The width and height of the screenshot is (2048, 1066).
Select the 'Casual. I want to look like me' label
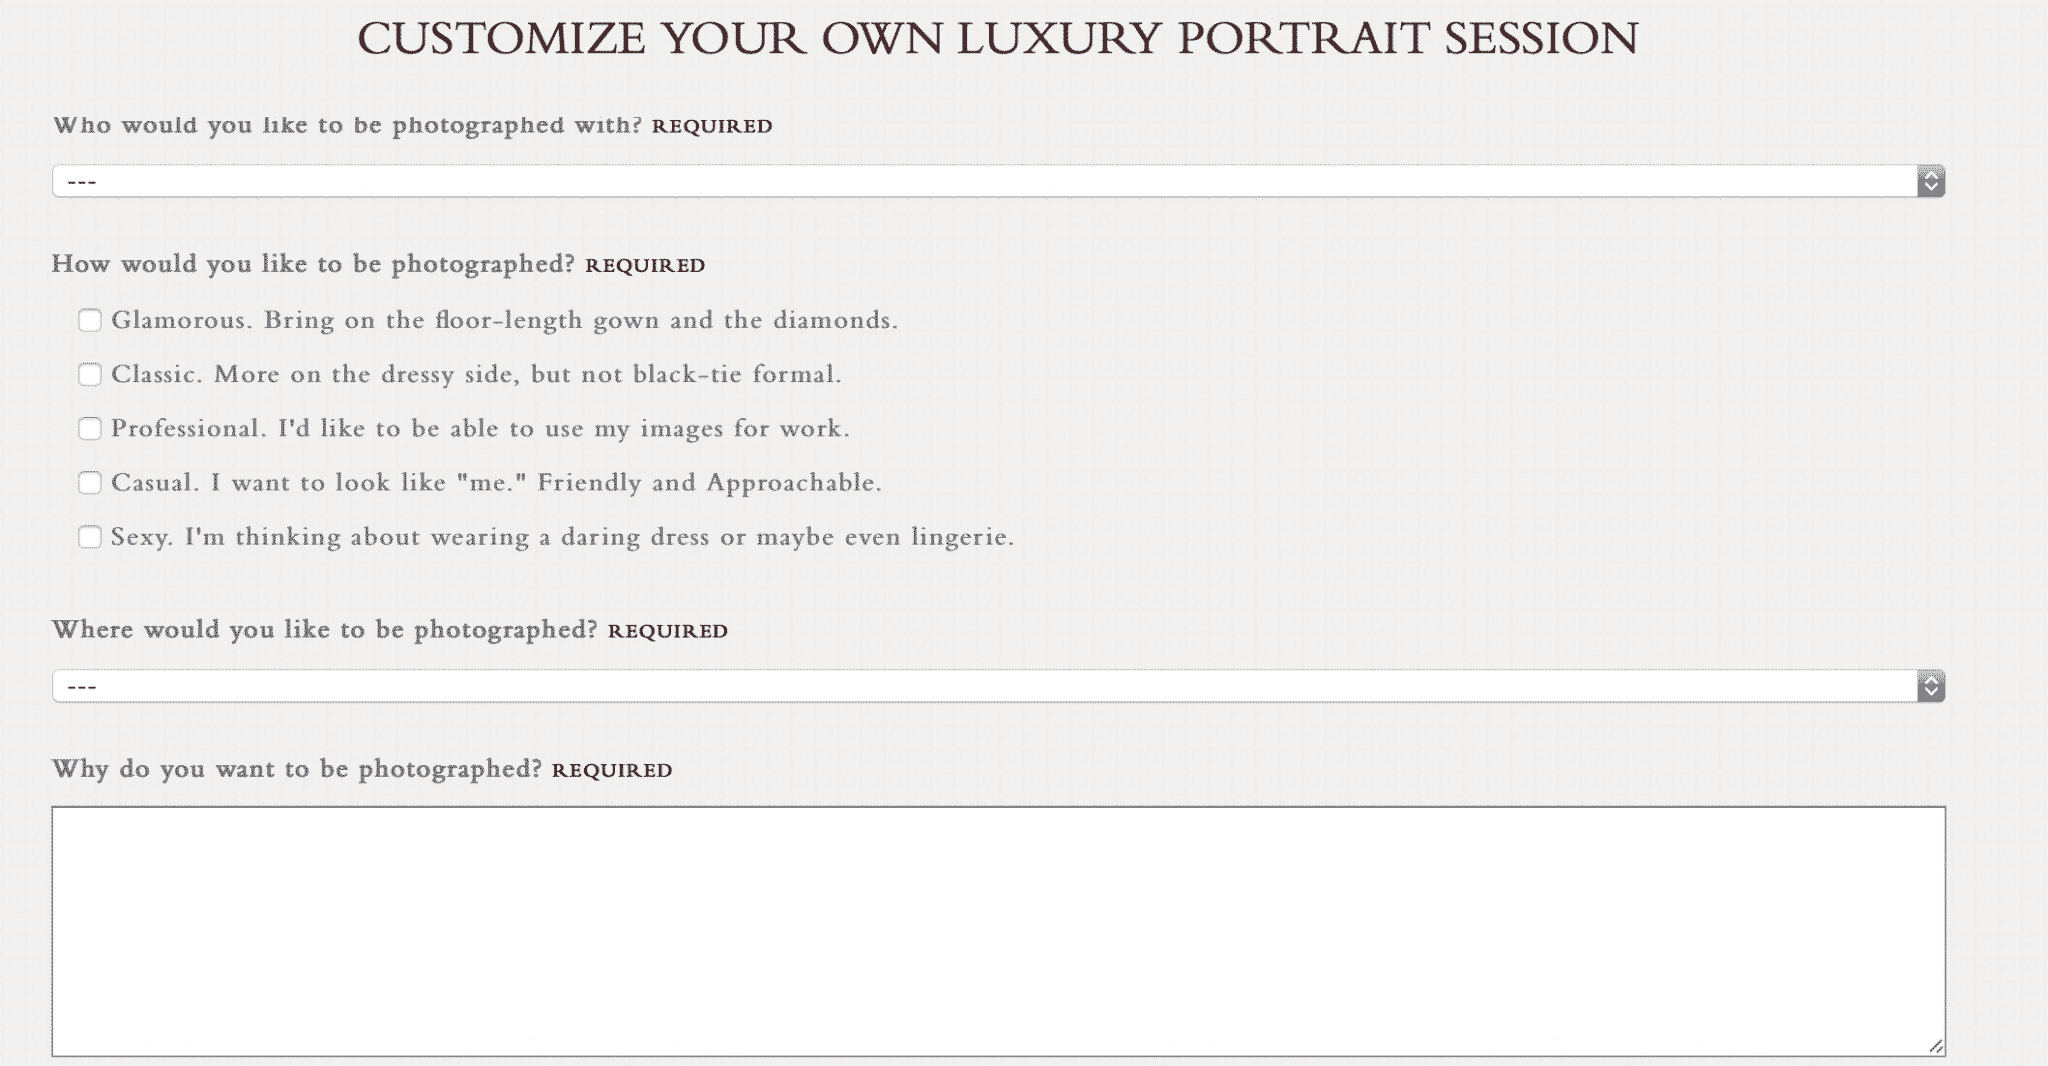(496, 482)
